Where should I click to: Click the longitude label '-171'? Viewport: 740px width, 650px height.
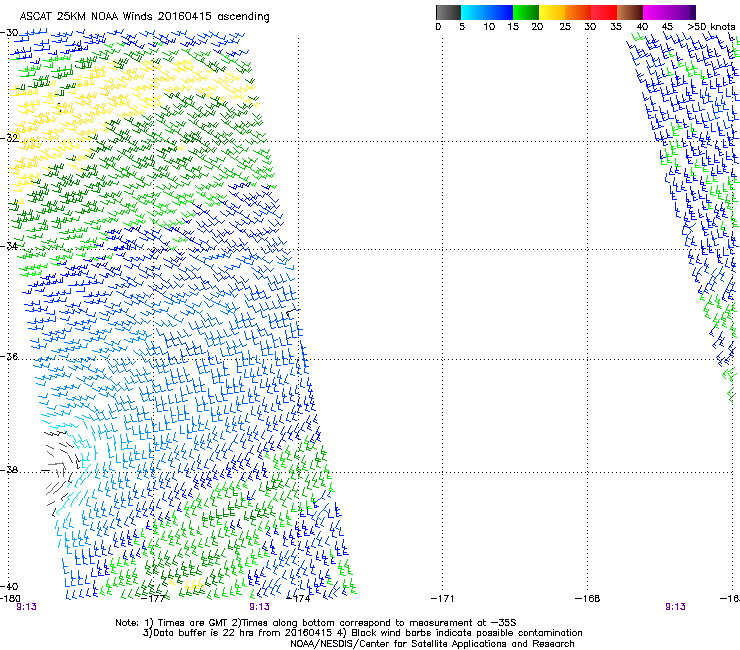pyautogui.click(x=443, y=599)
